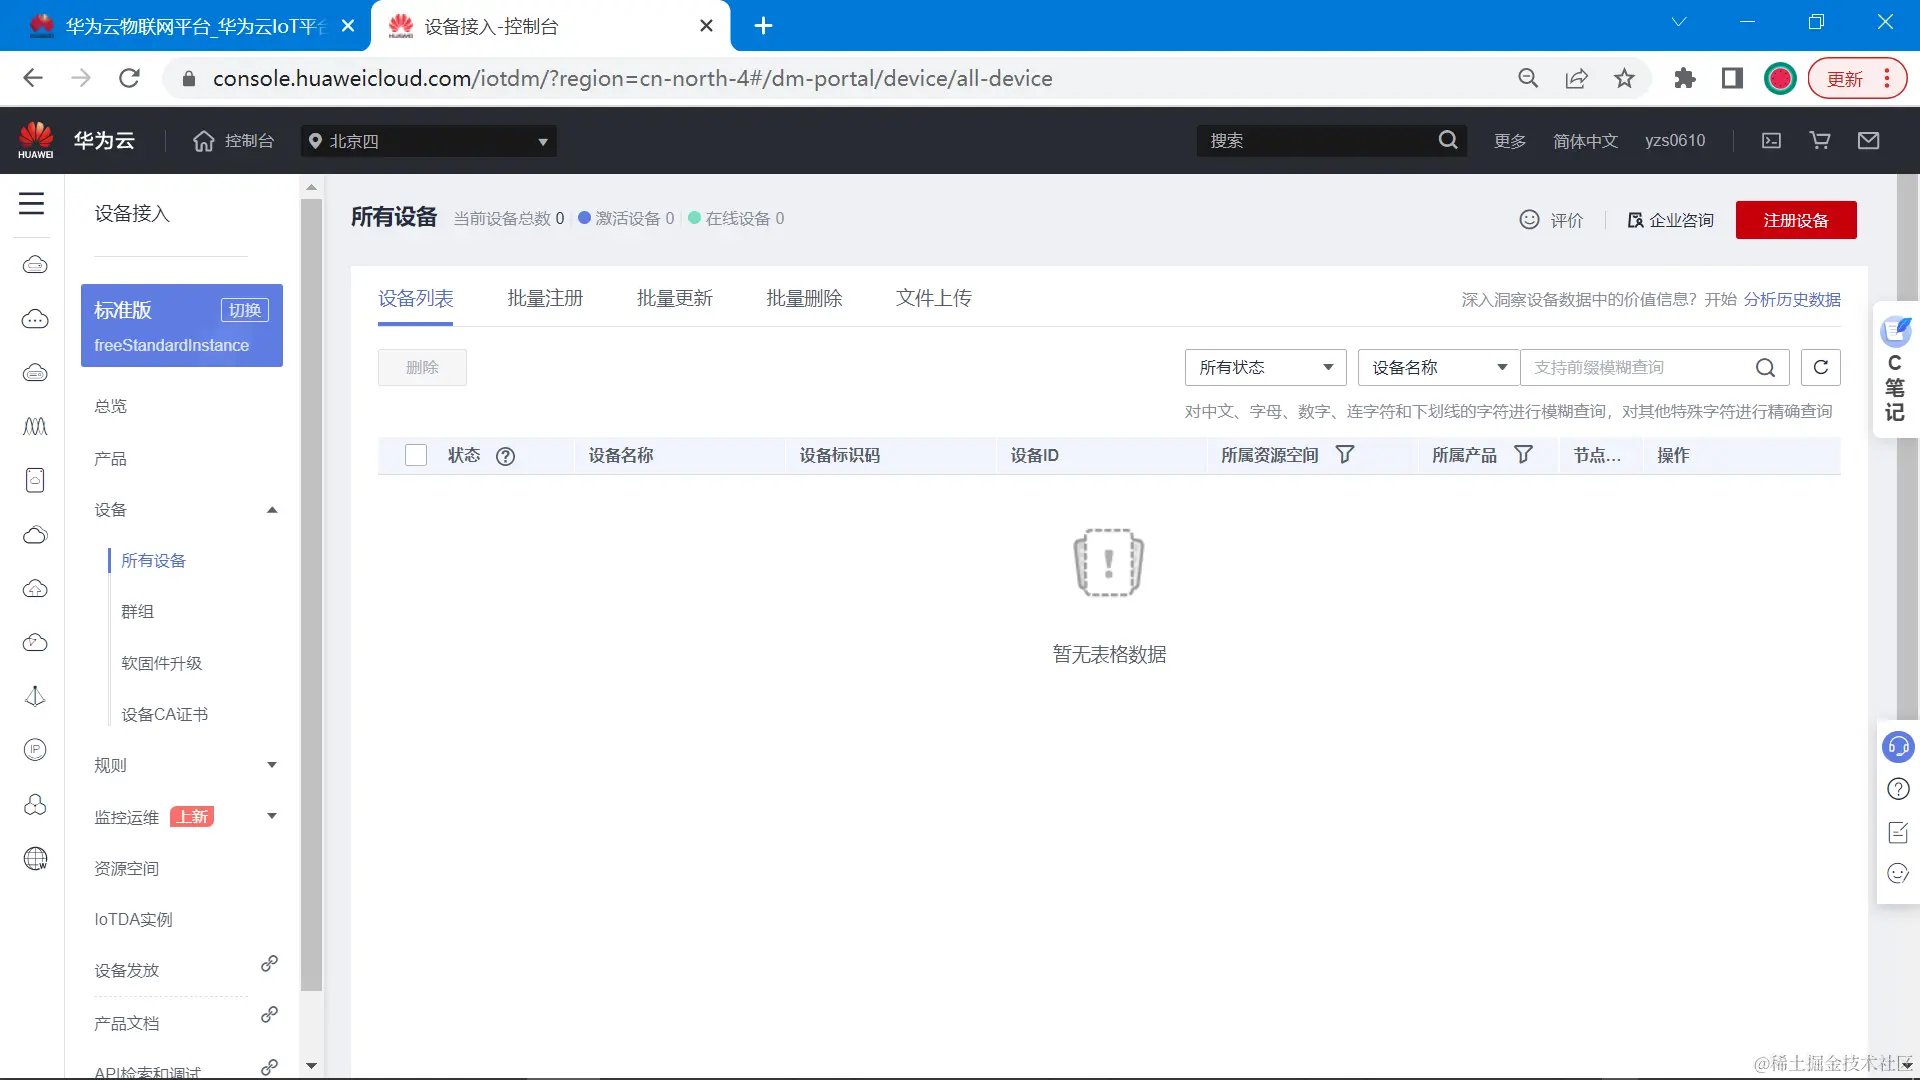The height and width of the screenshot is (1080, 1920).
Task: Select the cloud upload icon in sidebar
Action: (35, 589)
